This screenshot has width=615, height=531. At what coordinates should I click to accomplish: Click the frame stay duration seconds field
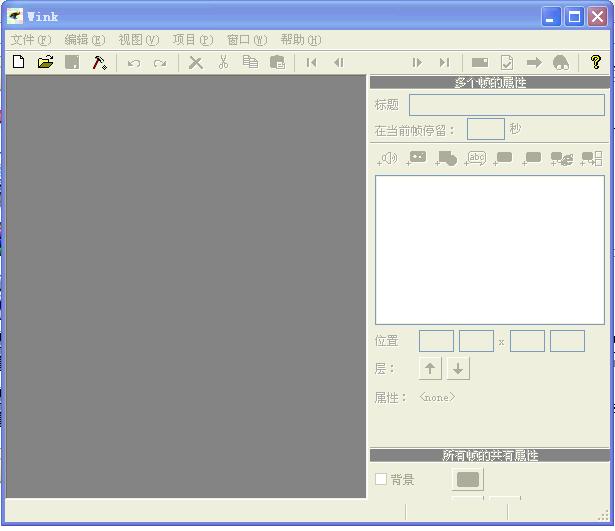[x=485, y=129]
